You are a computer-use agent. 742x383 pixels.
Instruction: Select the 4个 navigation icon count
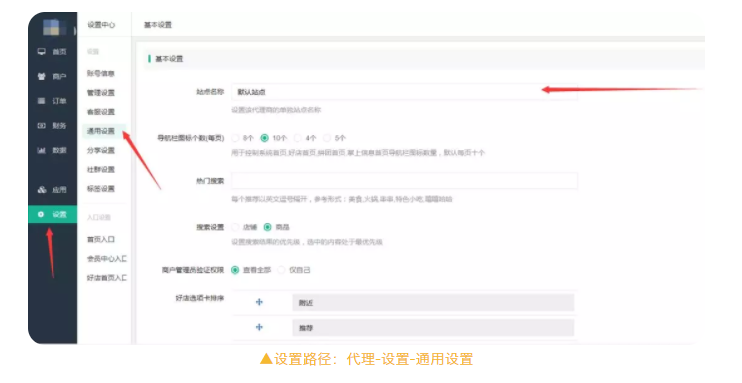pos(298,138)
